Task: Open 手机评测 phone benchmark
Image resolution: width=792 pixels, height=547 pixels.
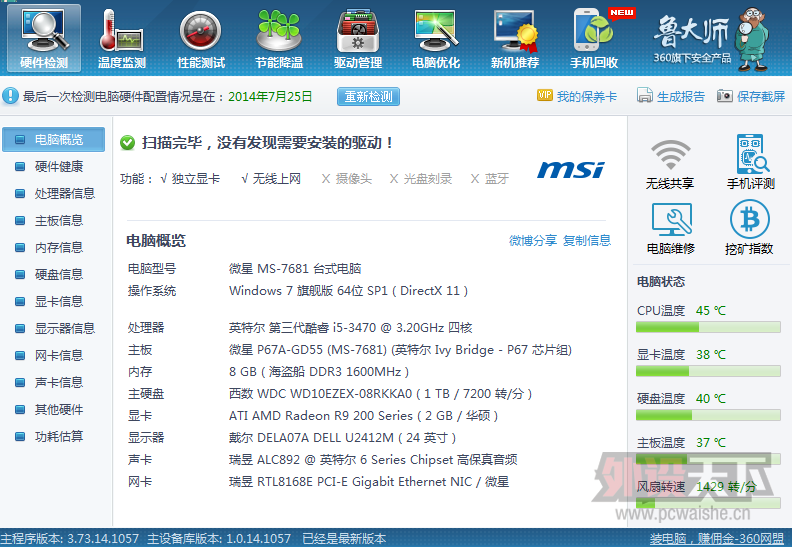Action: [x=751, y=162]
